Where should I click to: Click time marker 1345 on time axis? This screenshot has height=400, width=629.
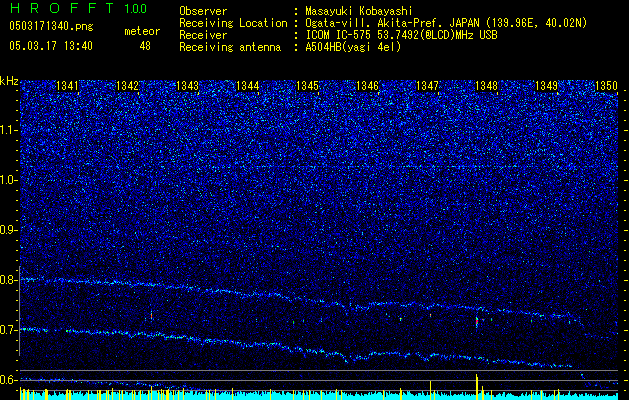point(307,85)
